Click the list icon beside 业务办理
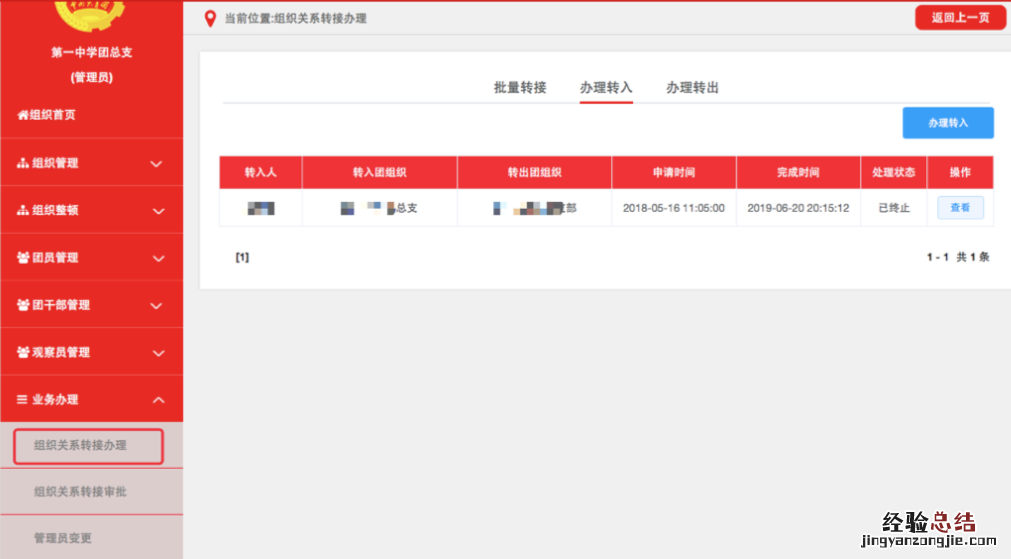Viewport: 1011px width, 559px height. pyautogui.click(x=23, y=400)
